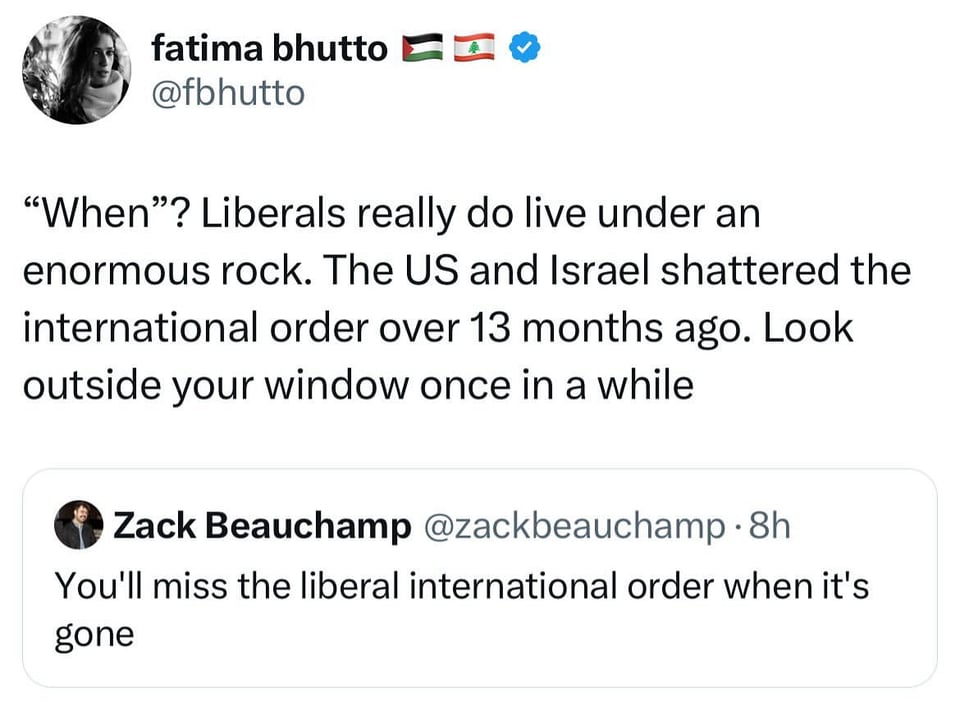Screen dimensions: 960x716
Task: Click the Palestinian flag emoji
Action: coord(422,47)
